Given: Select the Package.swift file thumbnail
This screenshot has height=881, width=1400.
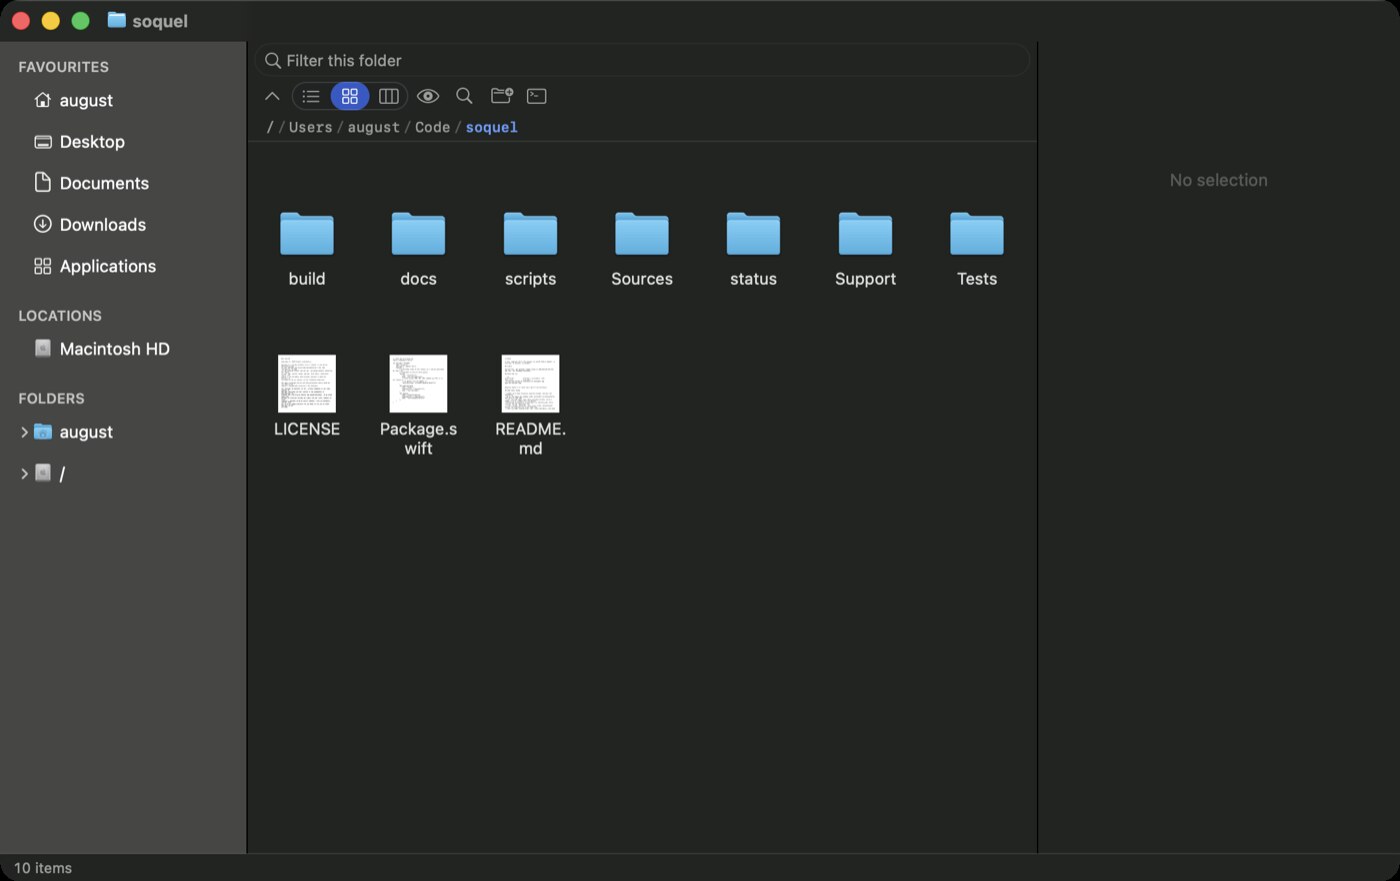Looking at the screenshot, I should pyautogui.click(x=418, y=383).
